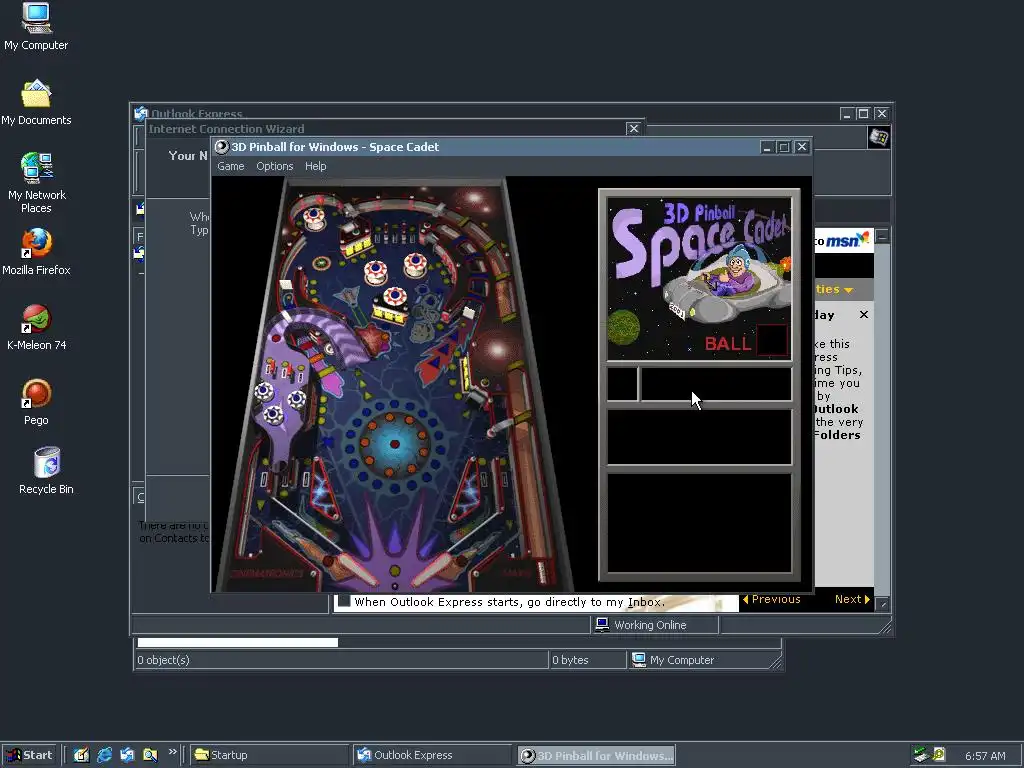Close the Internet Connection Wizard dialog
1024x768 pixels.
pos(633,129)
